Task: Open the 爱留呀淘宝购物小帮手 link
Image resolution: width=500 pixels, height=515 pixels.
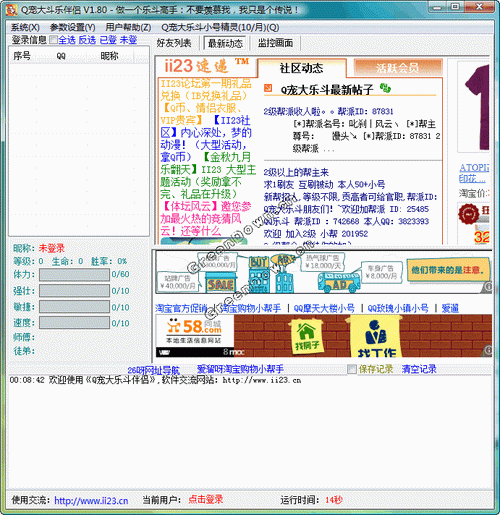Action: click(x=240, y=369)
